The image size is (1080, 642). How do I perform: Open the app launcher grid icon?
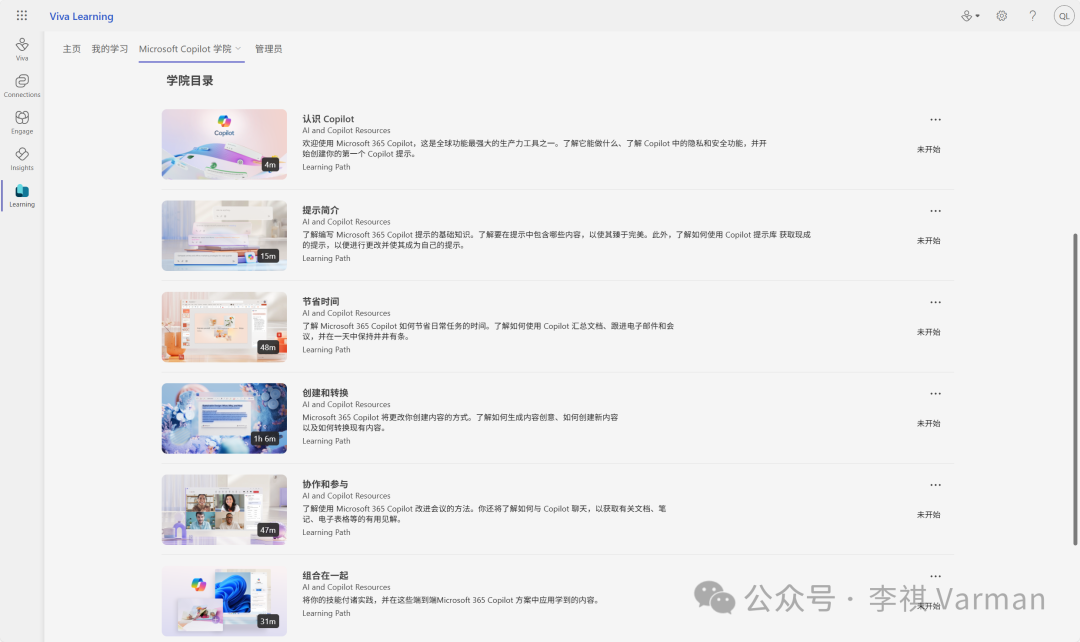pos(22,15)
